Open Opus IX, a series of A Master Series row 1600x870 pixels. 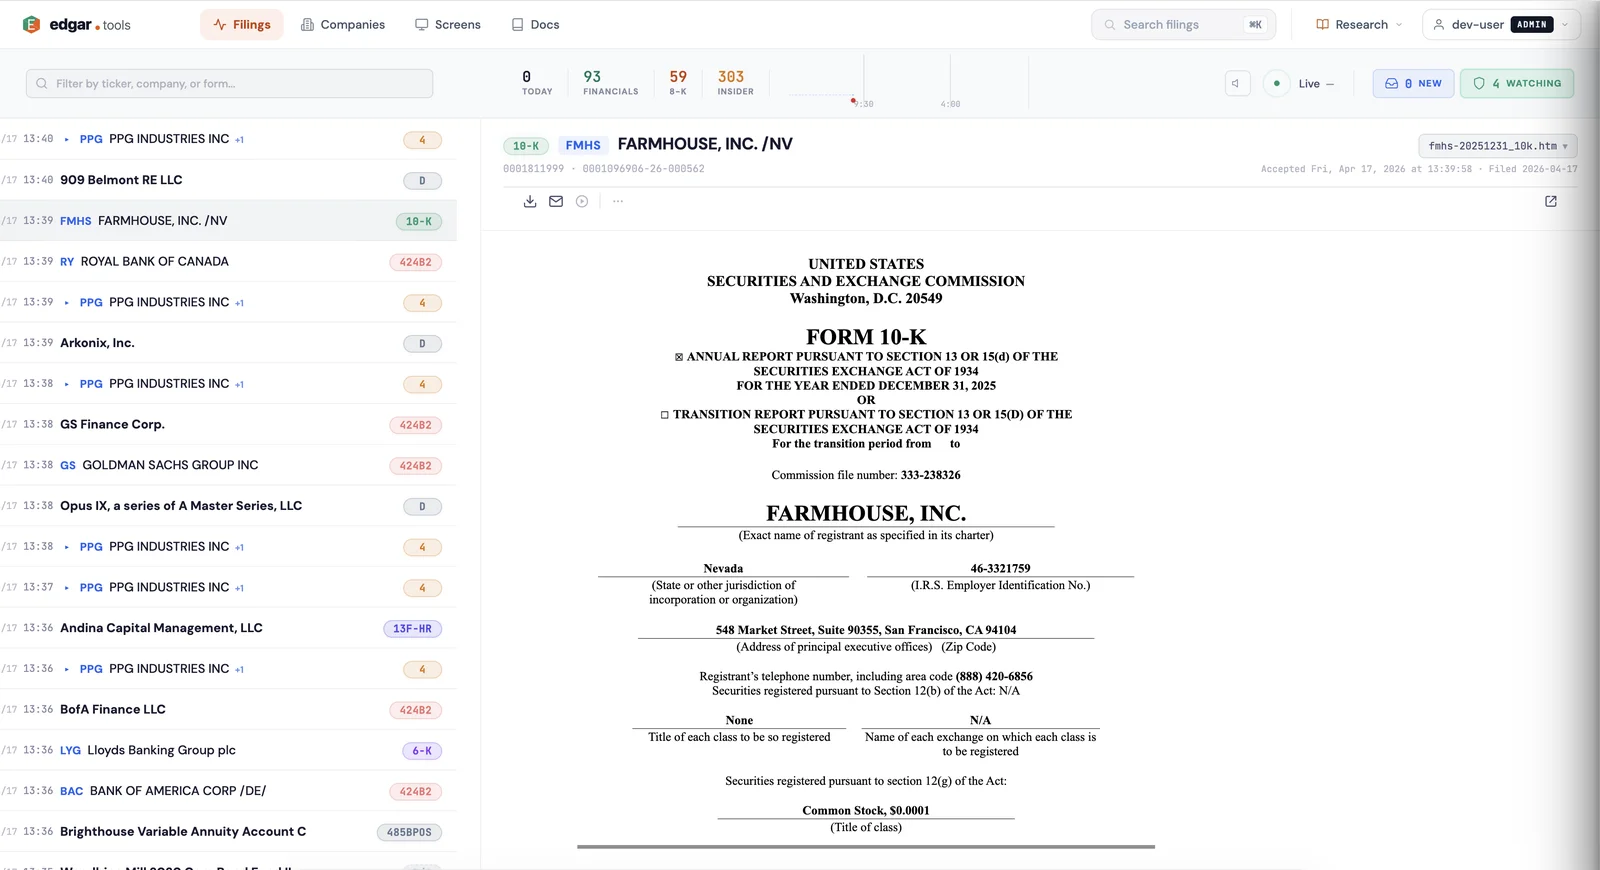coord(228,506)
